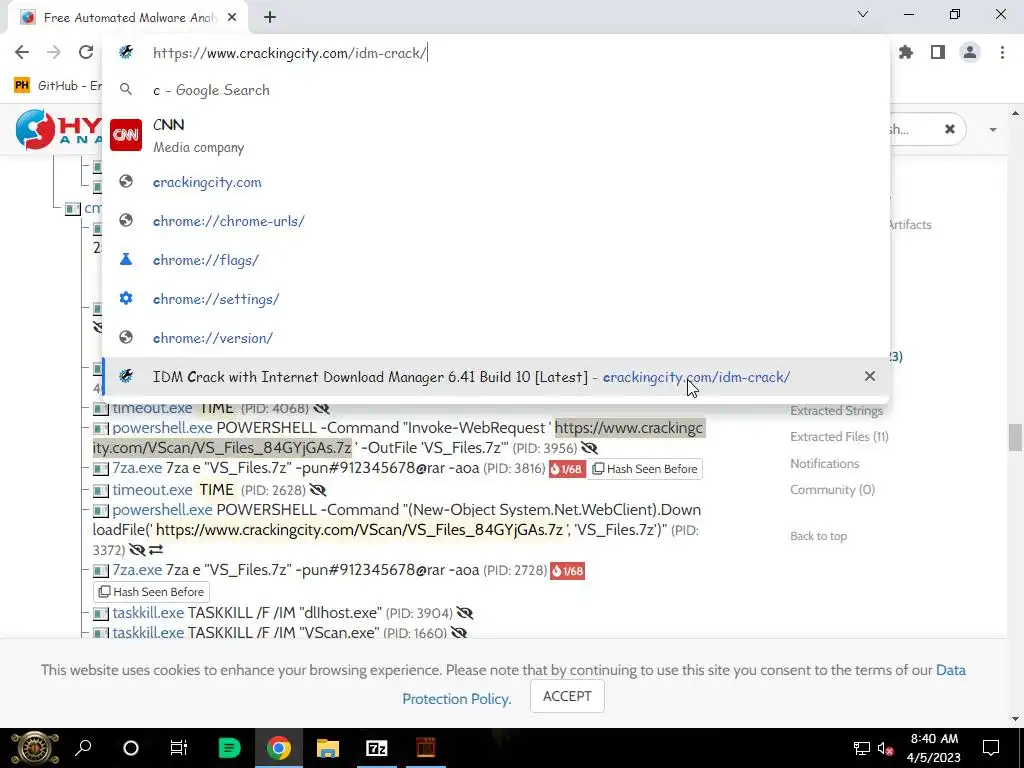Click the page vertical scrollbar thumb

pos(1014,437)
